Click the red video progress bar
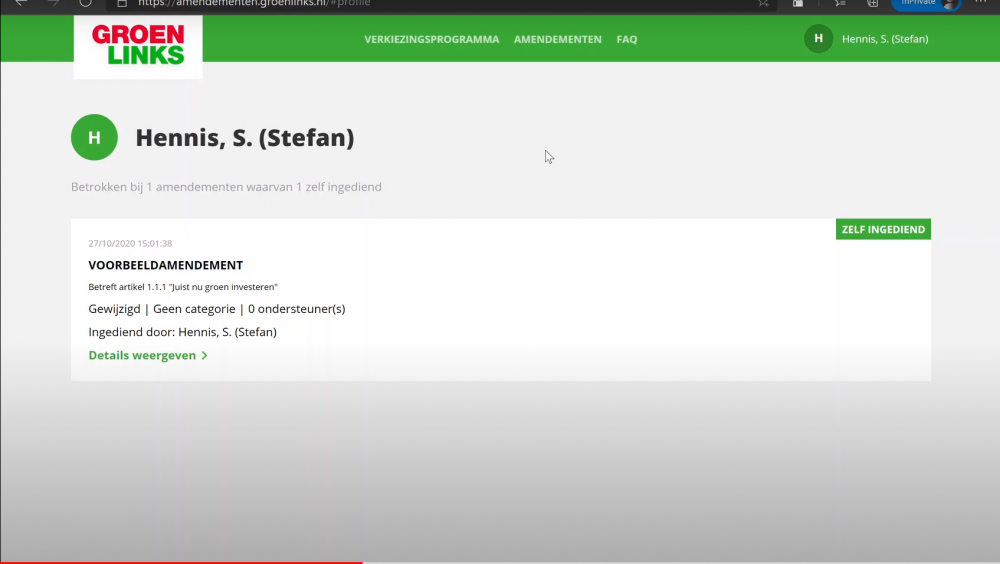Screen dimensions: 1000x564 pyautogui.click(x=180, y=562)
